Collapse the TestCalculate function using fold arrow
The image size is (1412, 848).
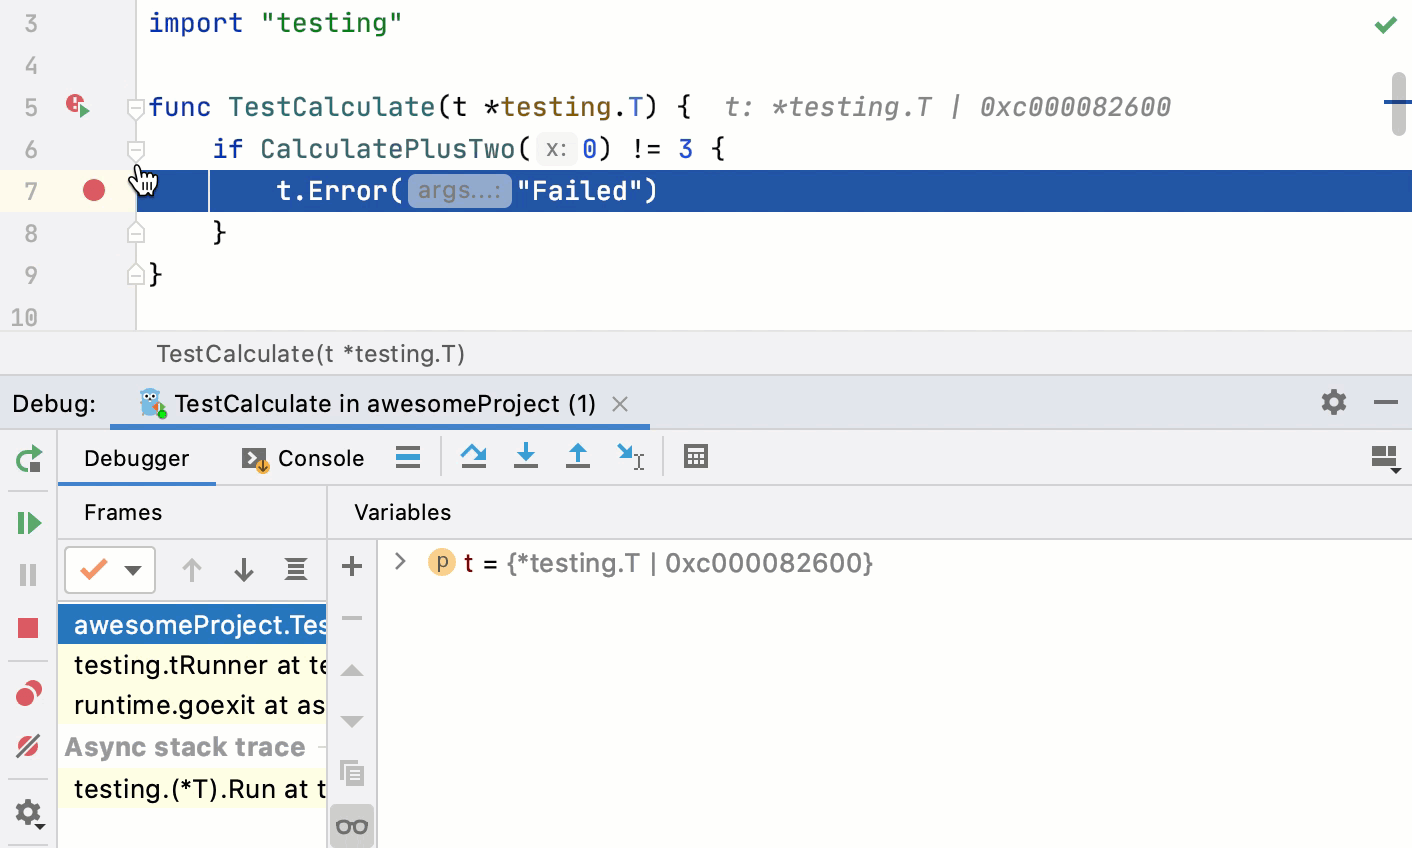pos(137,110)
